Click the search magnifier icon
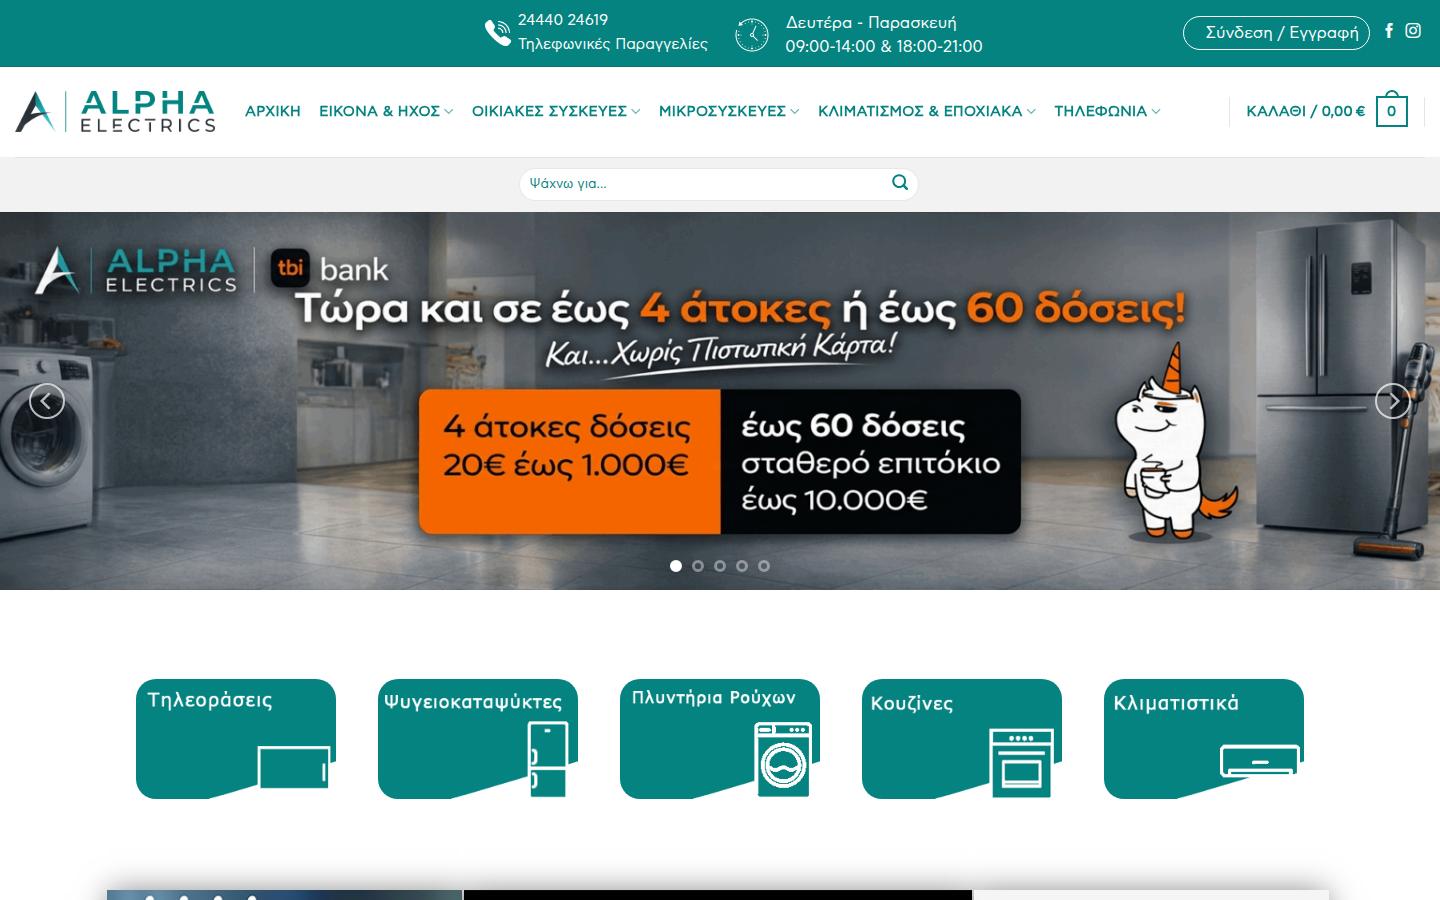 pos(900,183)
